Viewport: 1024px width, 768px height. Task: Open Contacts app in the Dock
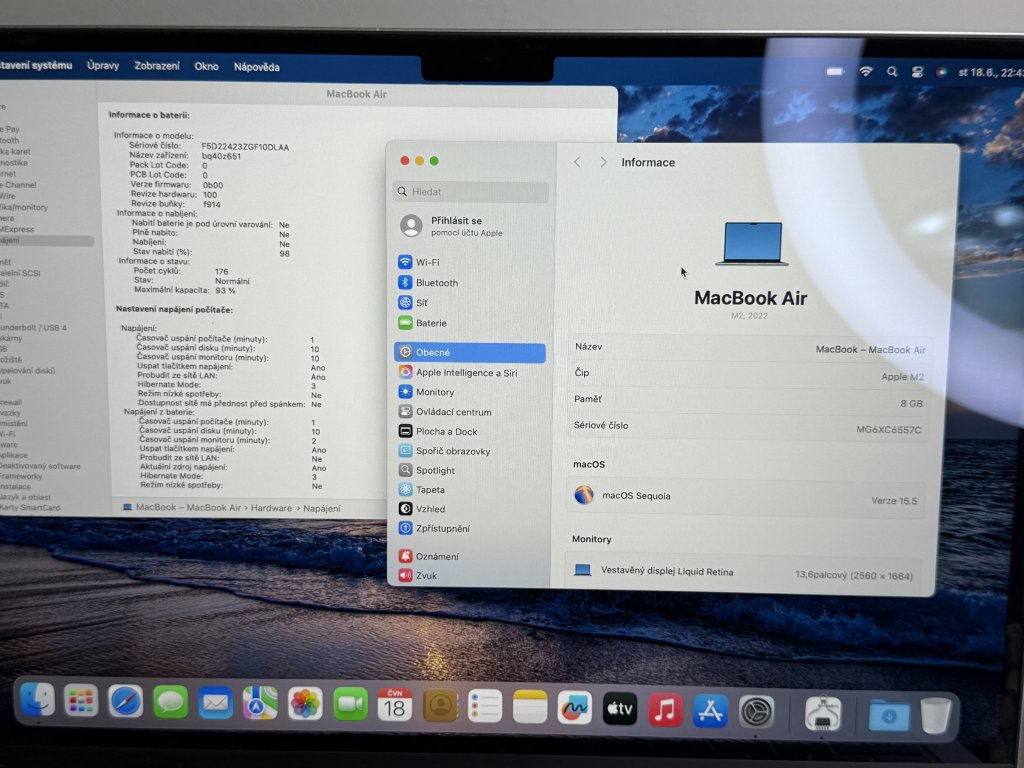[440, 705]
